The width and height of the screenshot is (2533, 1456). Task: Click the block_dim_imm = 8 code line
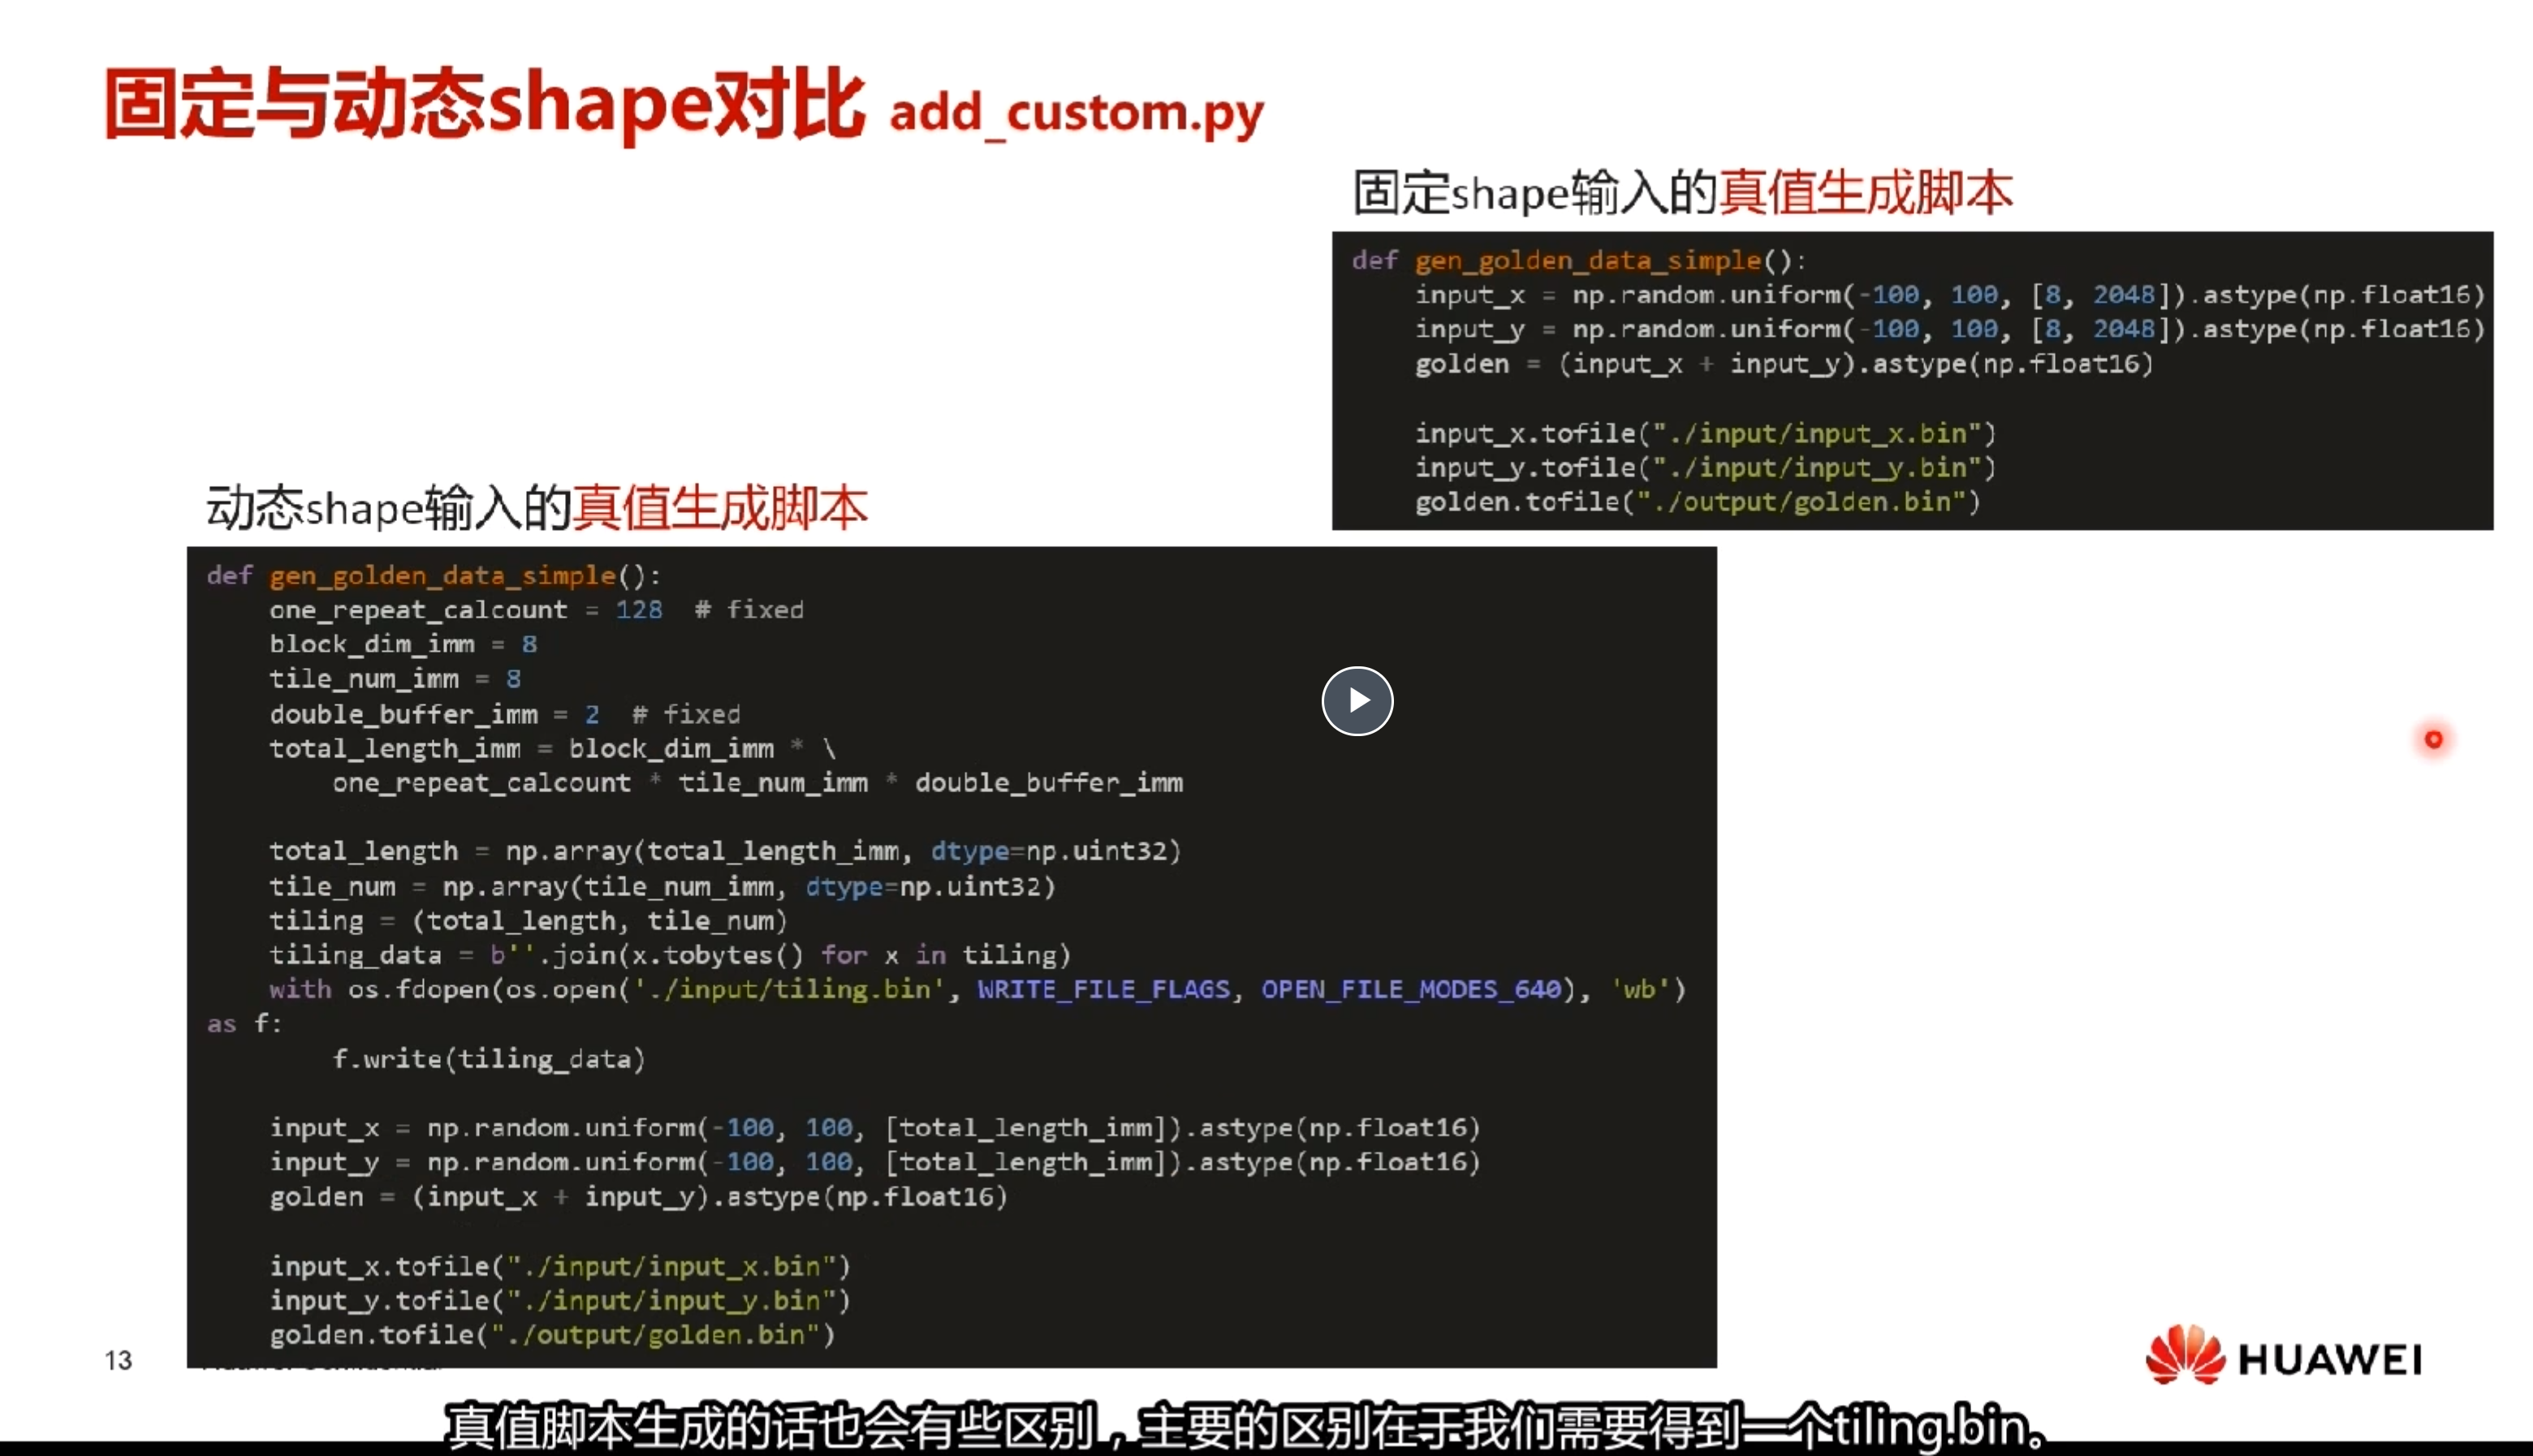click(x=402, y=644)
